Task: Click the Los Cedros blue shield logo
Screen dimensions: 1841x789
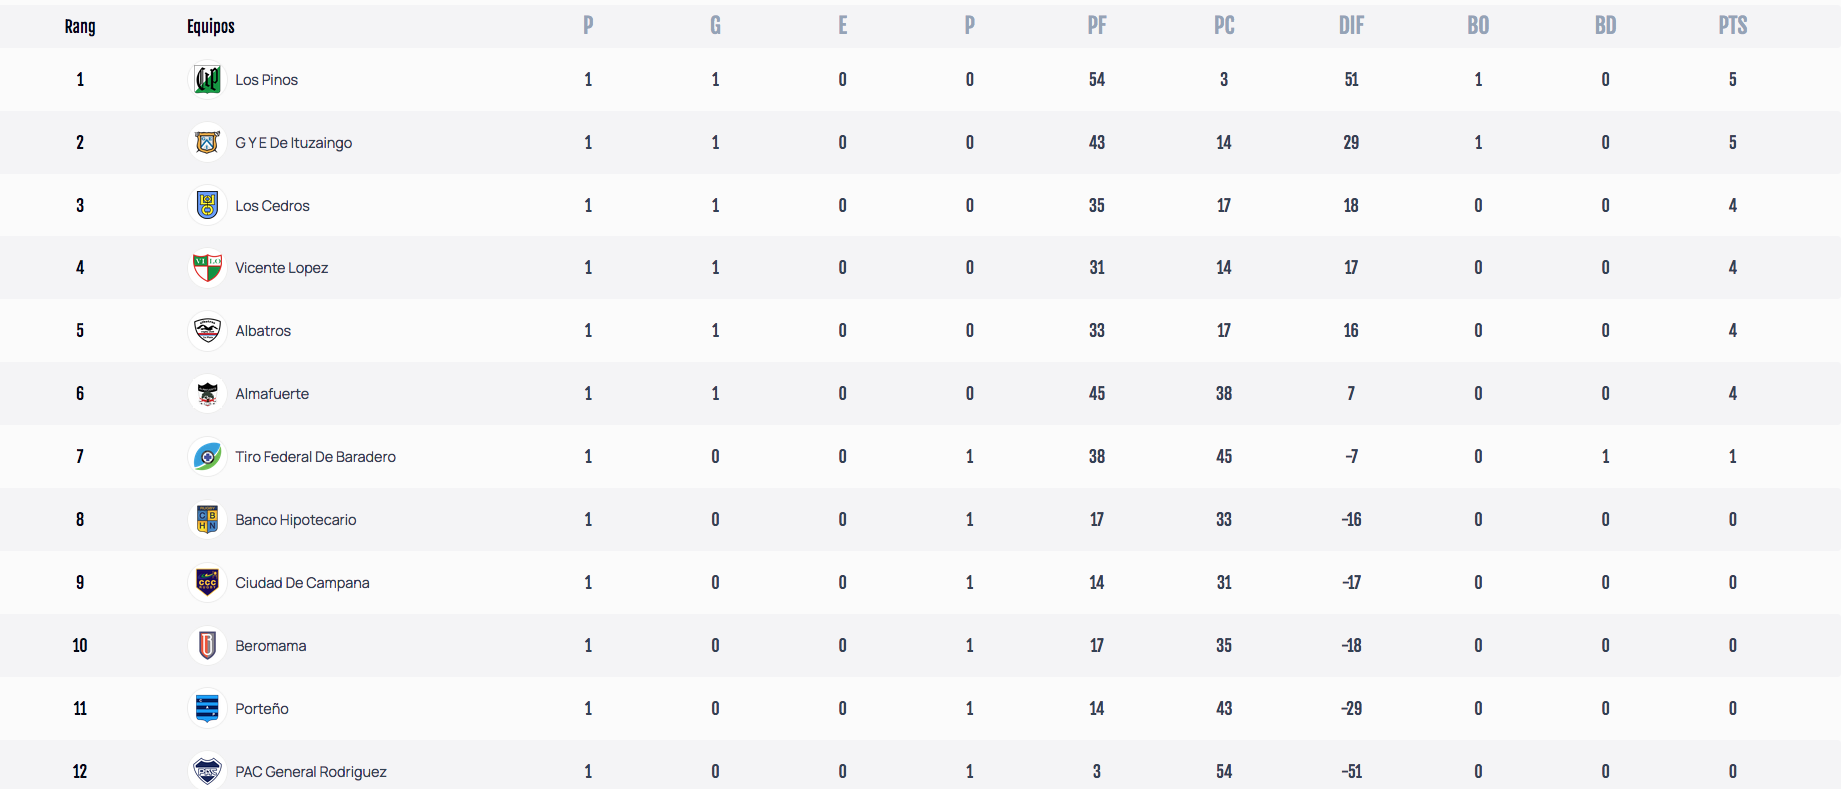Action: pos(207,205)
